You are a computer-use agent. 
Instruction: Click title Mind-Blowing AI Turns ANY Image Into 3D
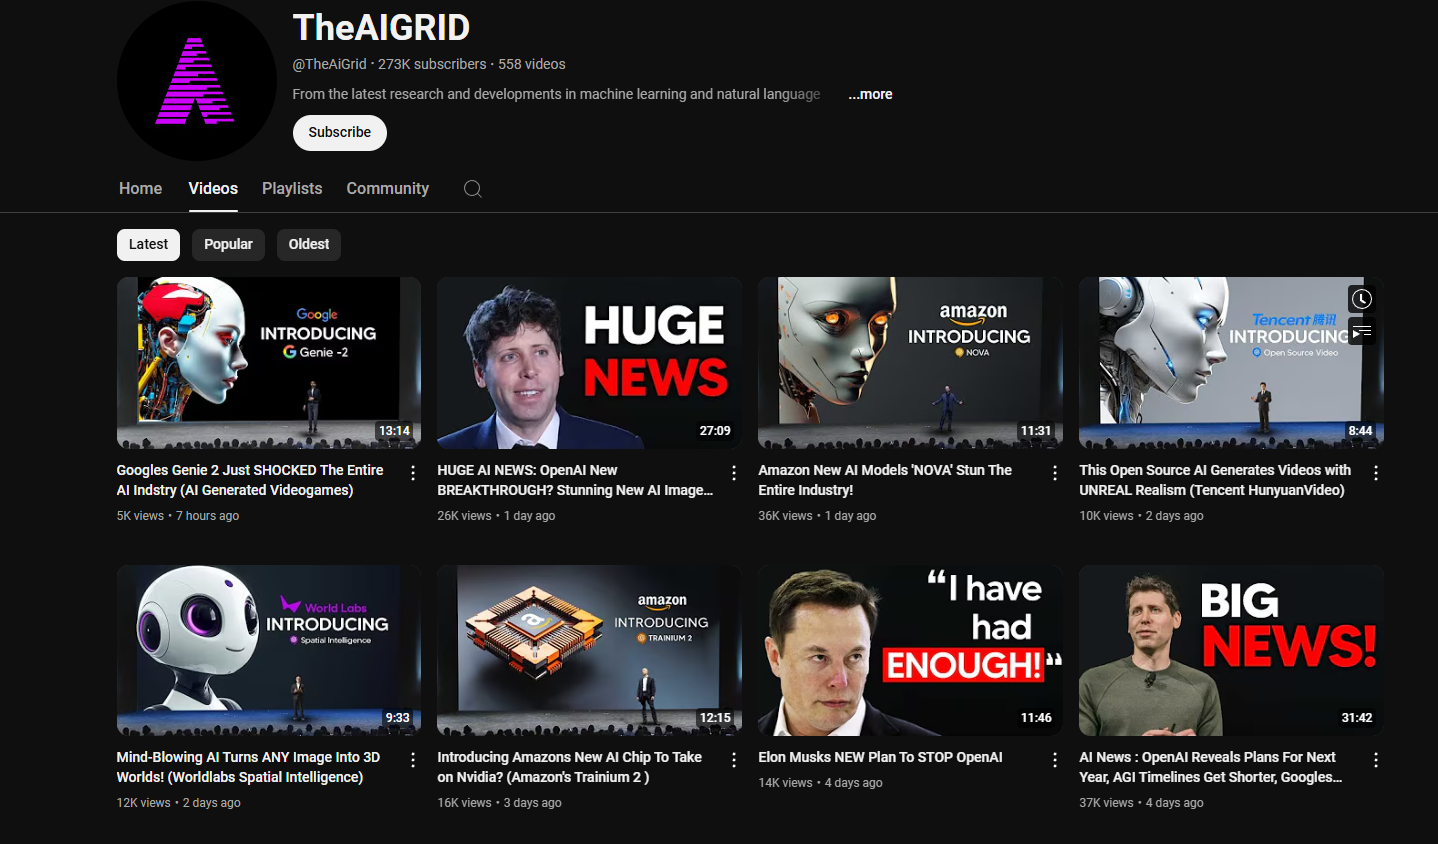coord(248,767)
